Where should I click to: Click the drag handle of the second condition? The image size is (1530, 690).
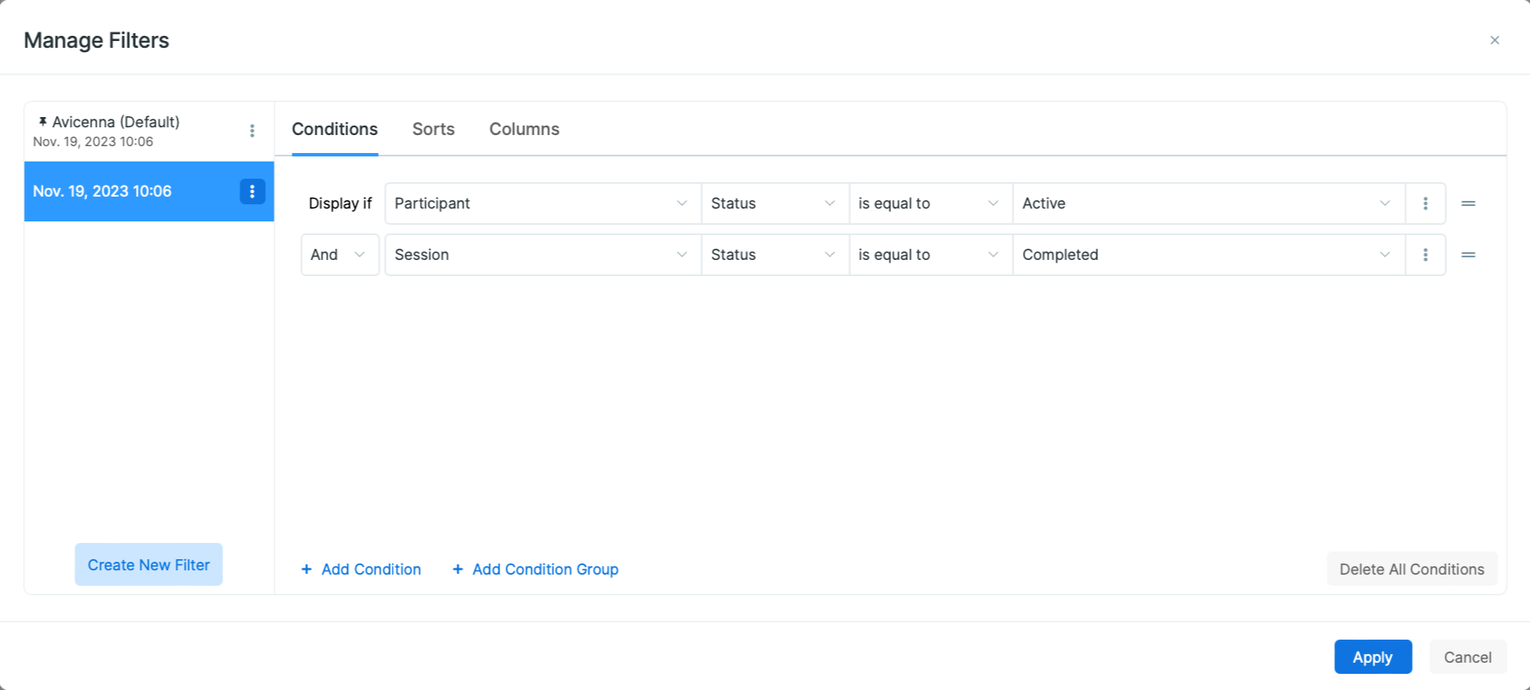tap(1468, 254)
